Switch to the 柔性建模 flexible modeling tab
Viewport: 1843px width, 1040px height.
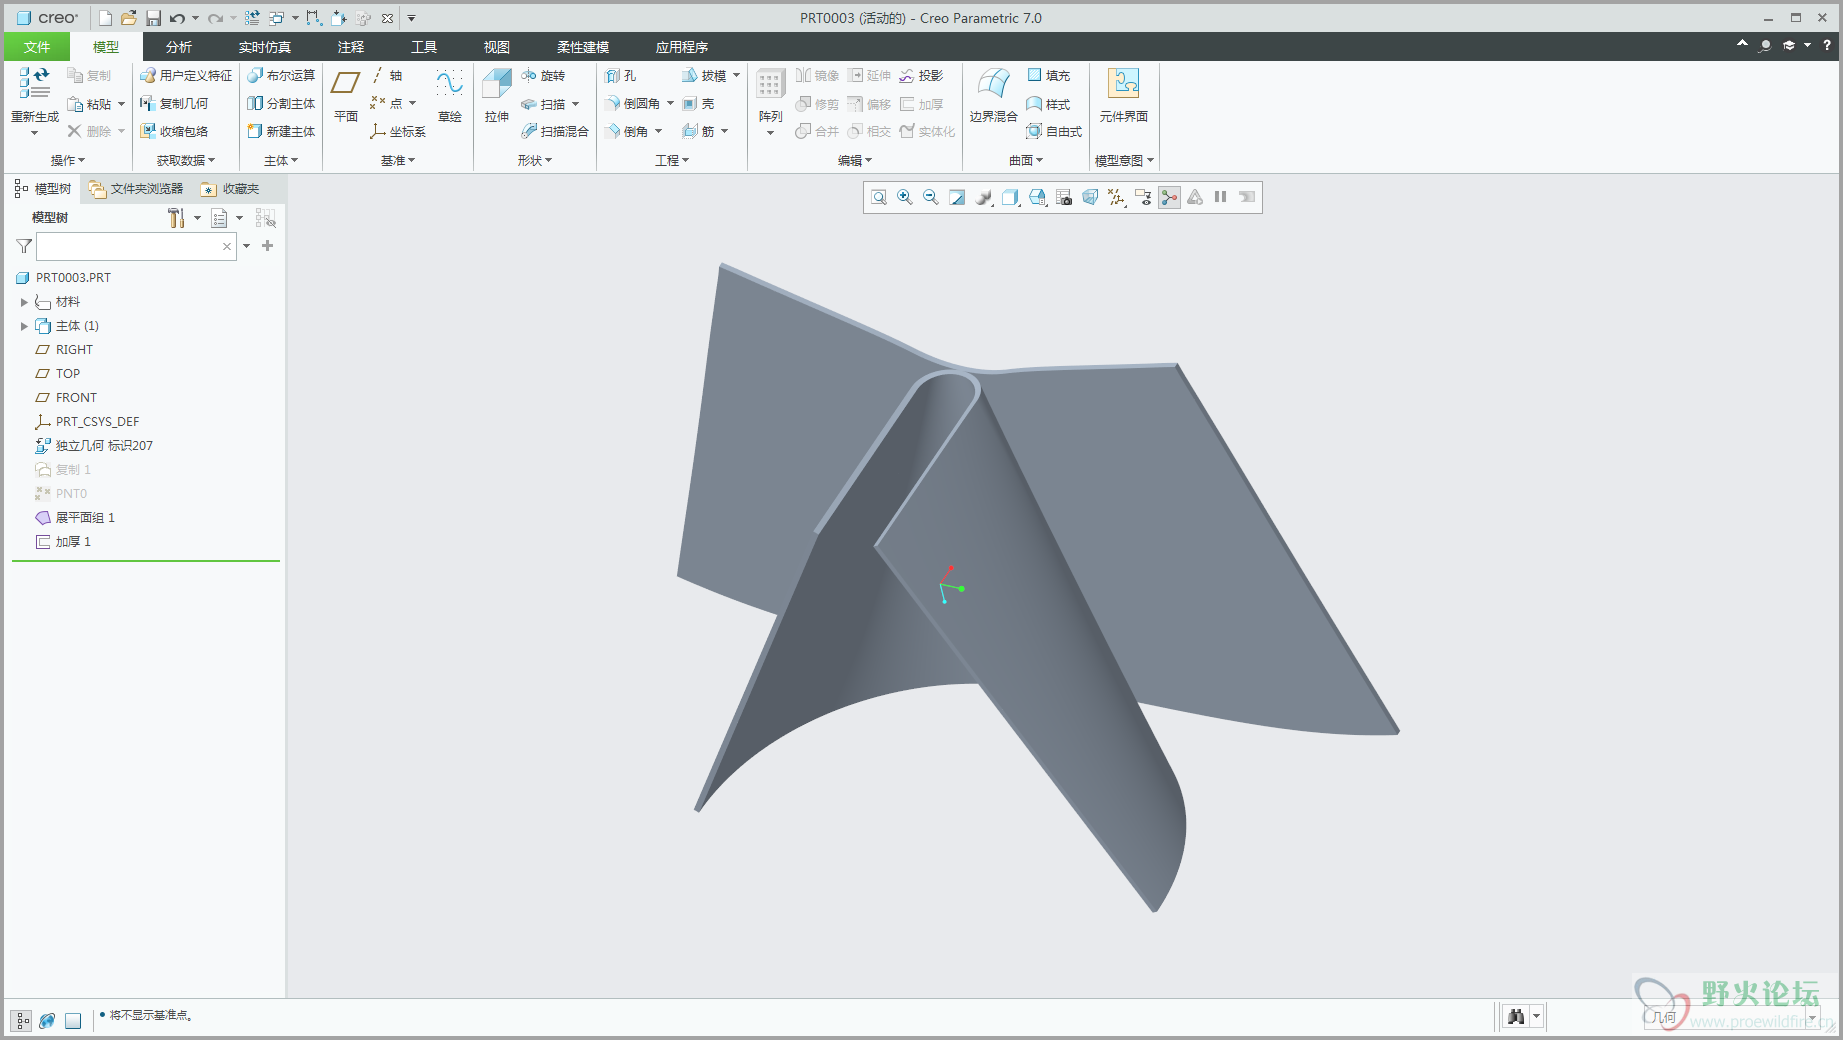pos(583,47)
